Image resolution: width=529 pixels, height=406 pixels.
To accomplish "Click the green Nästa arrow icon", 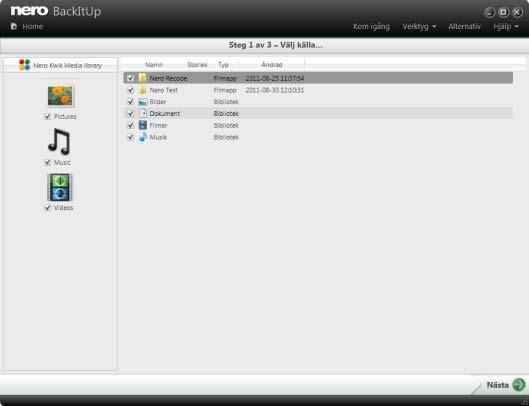I will tap(519, 384).
